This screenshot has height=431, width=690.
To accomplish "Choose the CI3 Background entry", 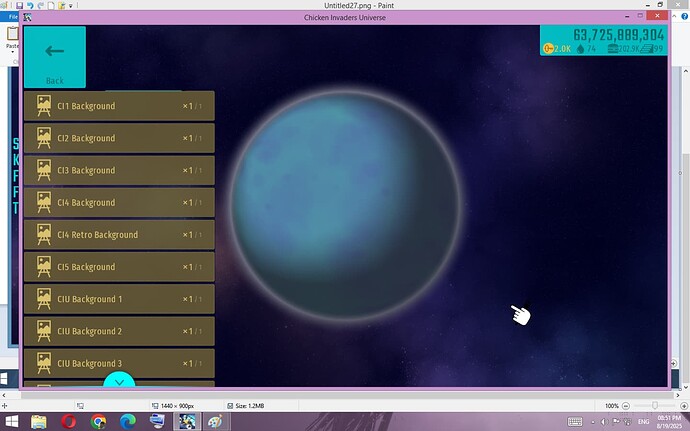I will coord(119,170).
